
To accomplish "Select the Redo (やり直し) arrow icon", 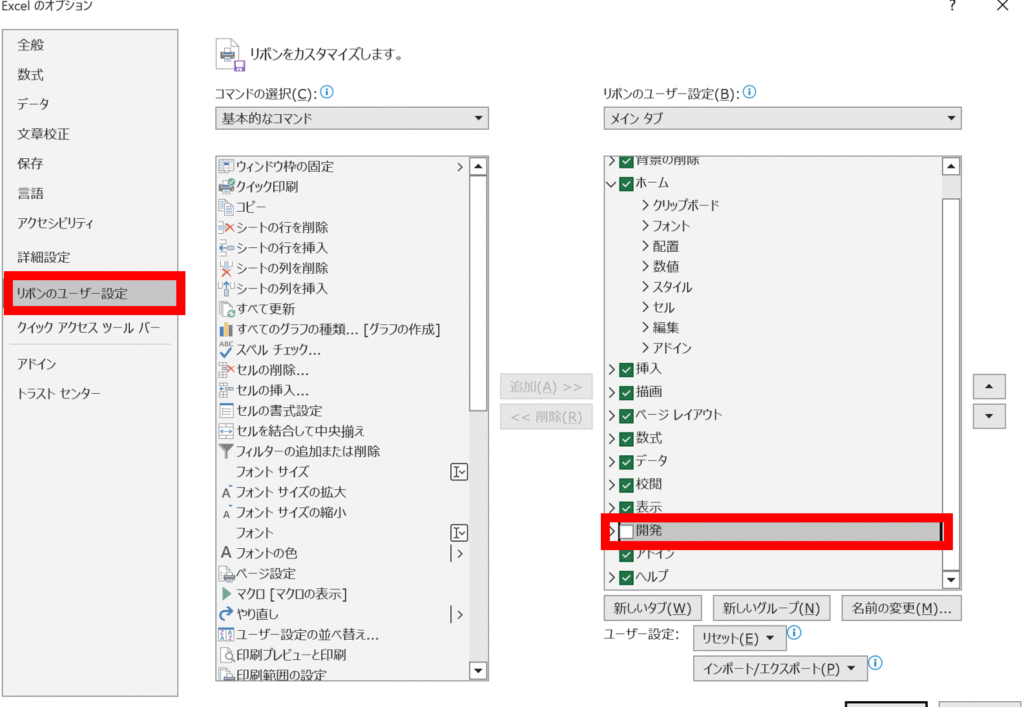I will (x=226, y=614).
